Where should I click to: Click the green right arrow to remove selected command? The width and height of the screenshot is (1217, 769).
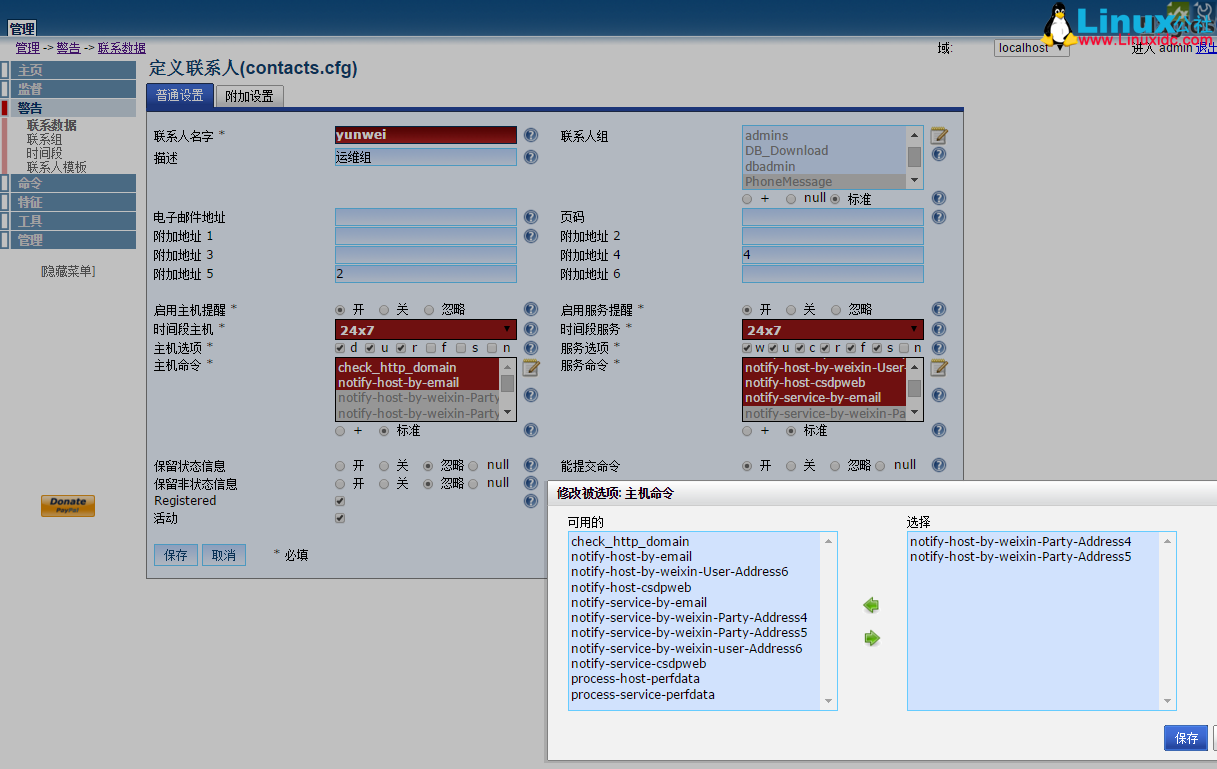click(870, 637)
